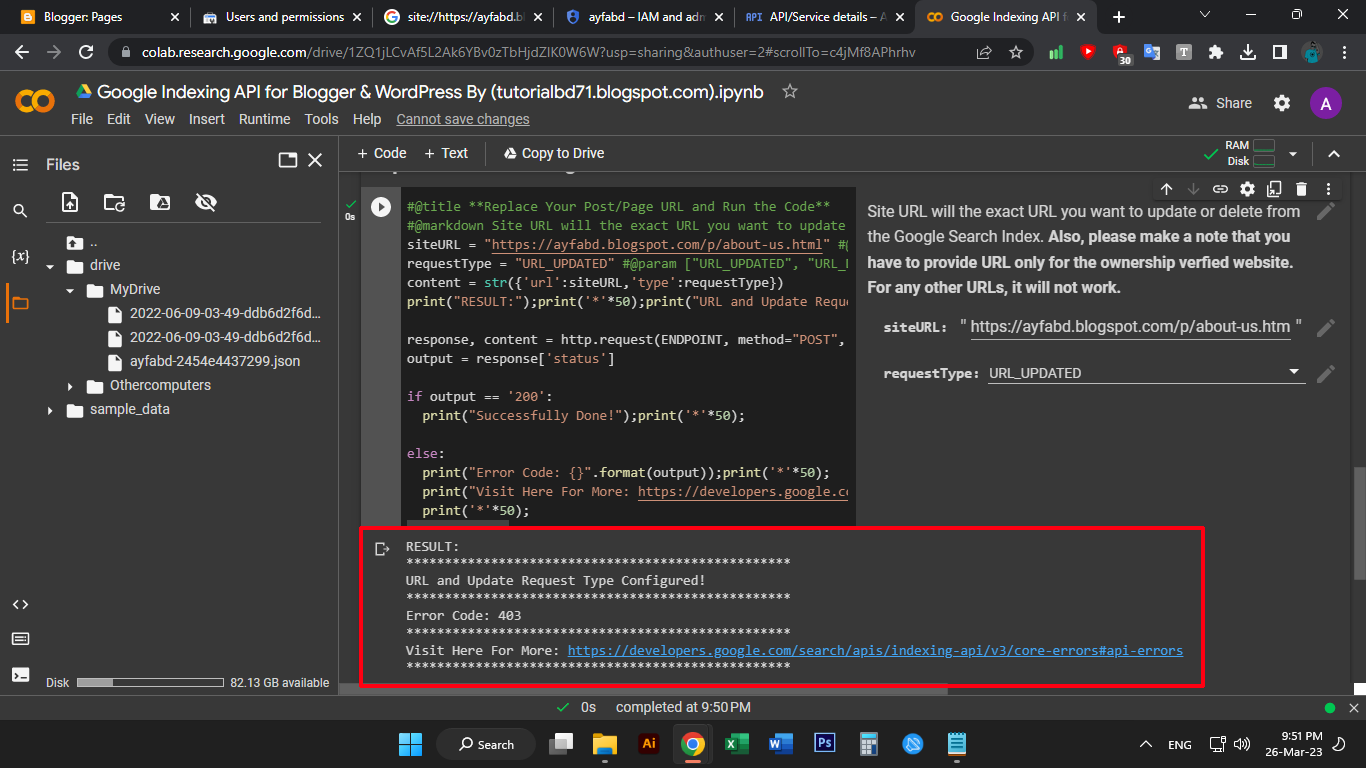Screen dimensions: 1366x768
Task: Open more cell actions menu
Action: point(1328,189)
